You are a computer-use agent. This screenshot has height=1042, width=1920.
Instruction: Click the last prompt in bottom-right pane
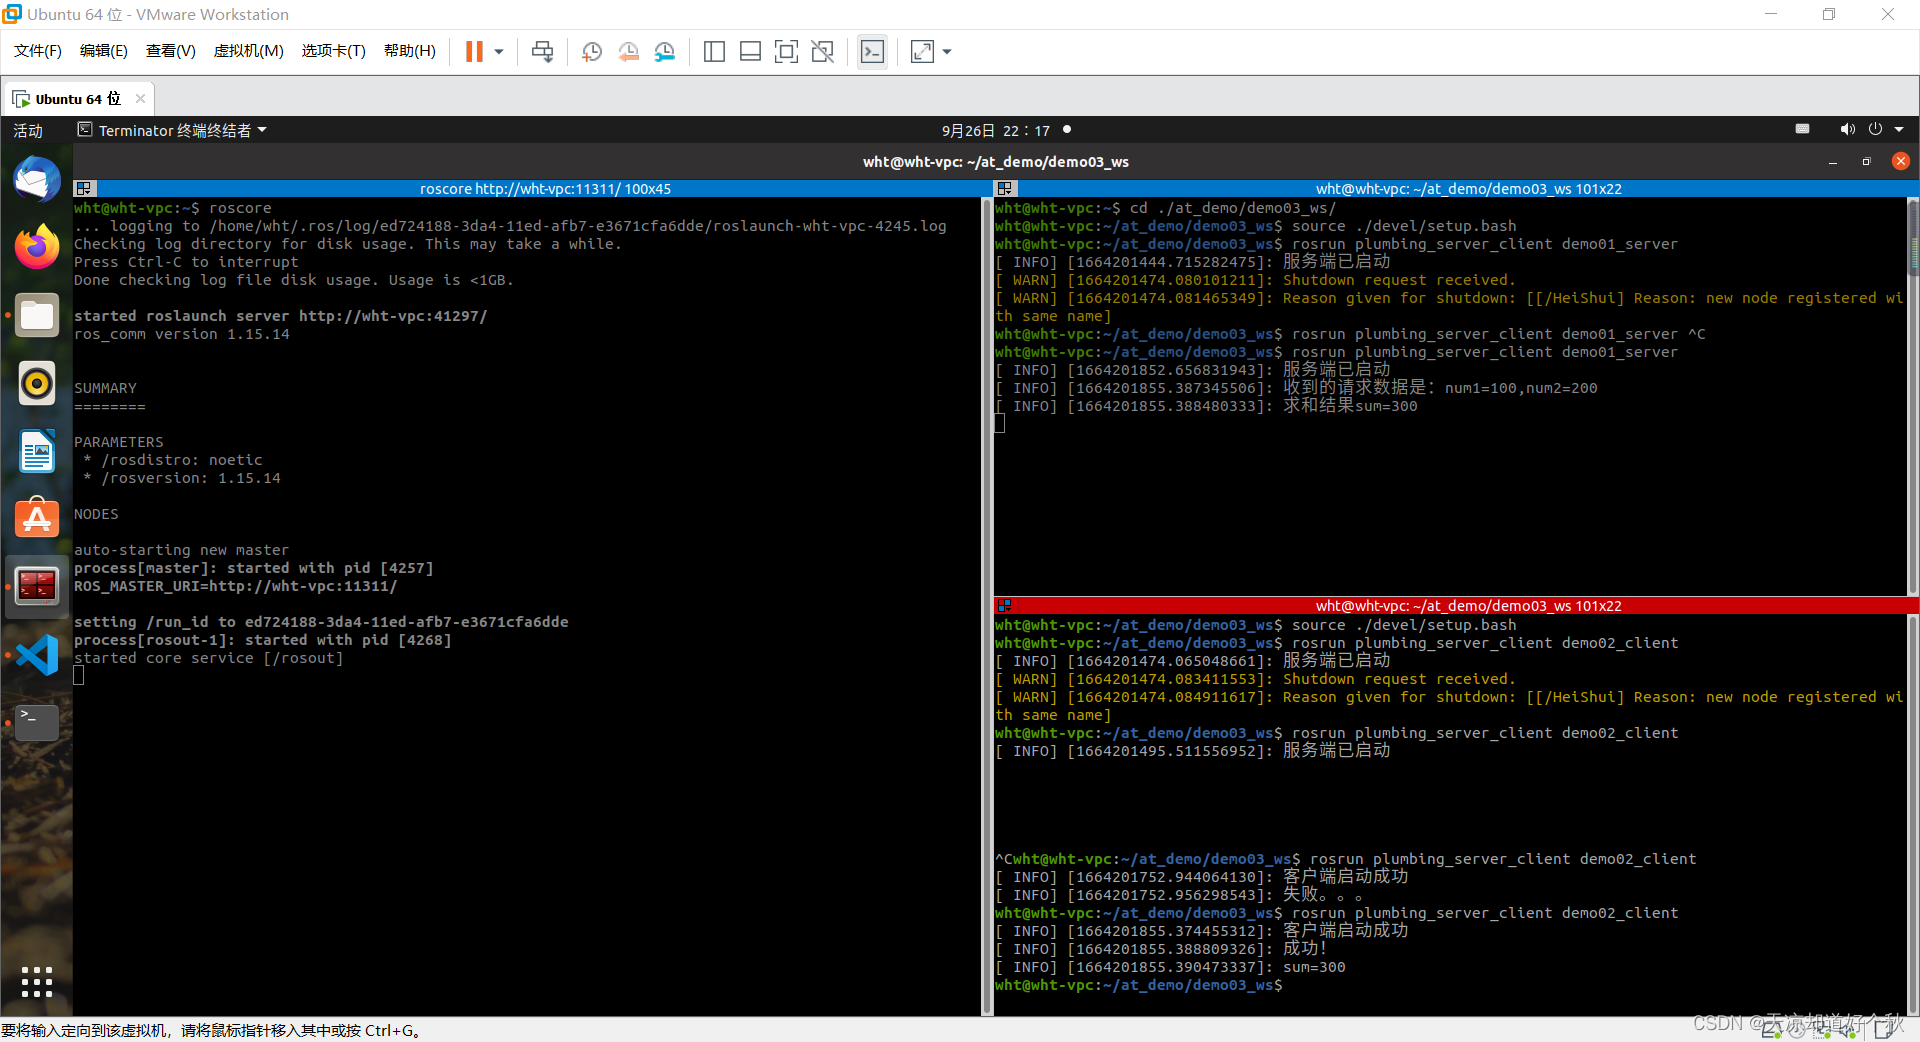pos(1138,985)
